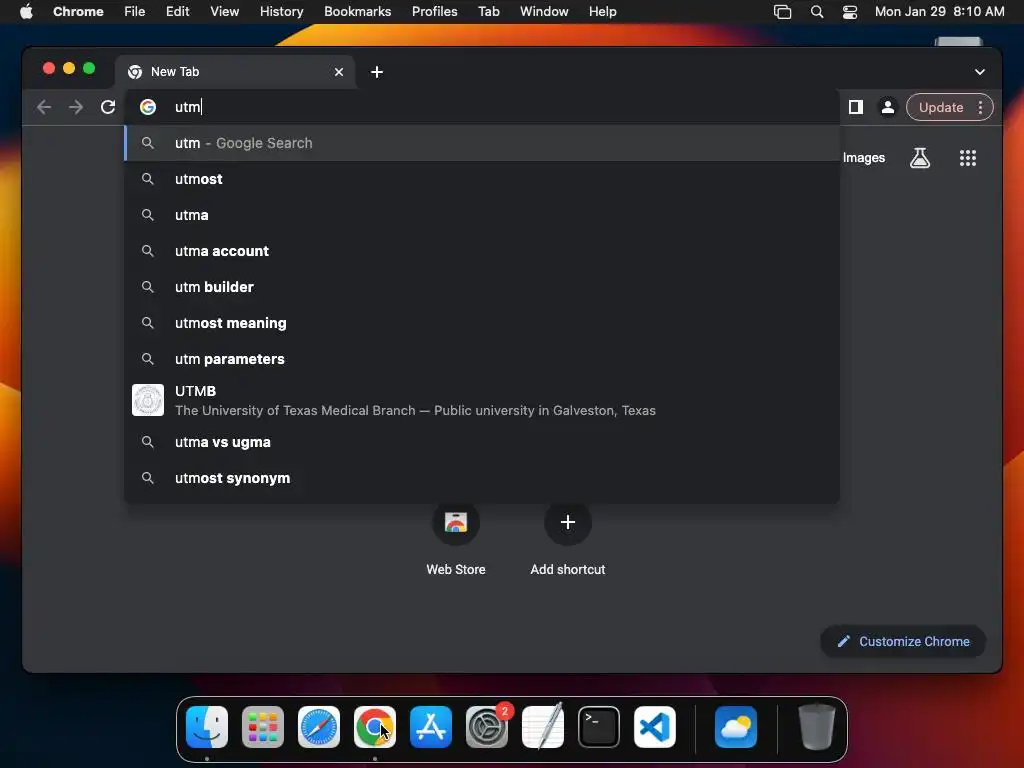Click the Chrome app menu in the menu bar
Screen dimensions: 1024x768
pos(78,12)
